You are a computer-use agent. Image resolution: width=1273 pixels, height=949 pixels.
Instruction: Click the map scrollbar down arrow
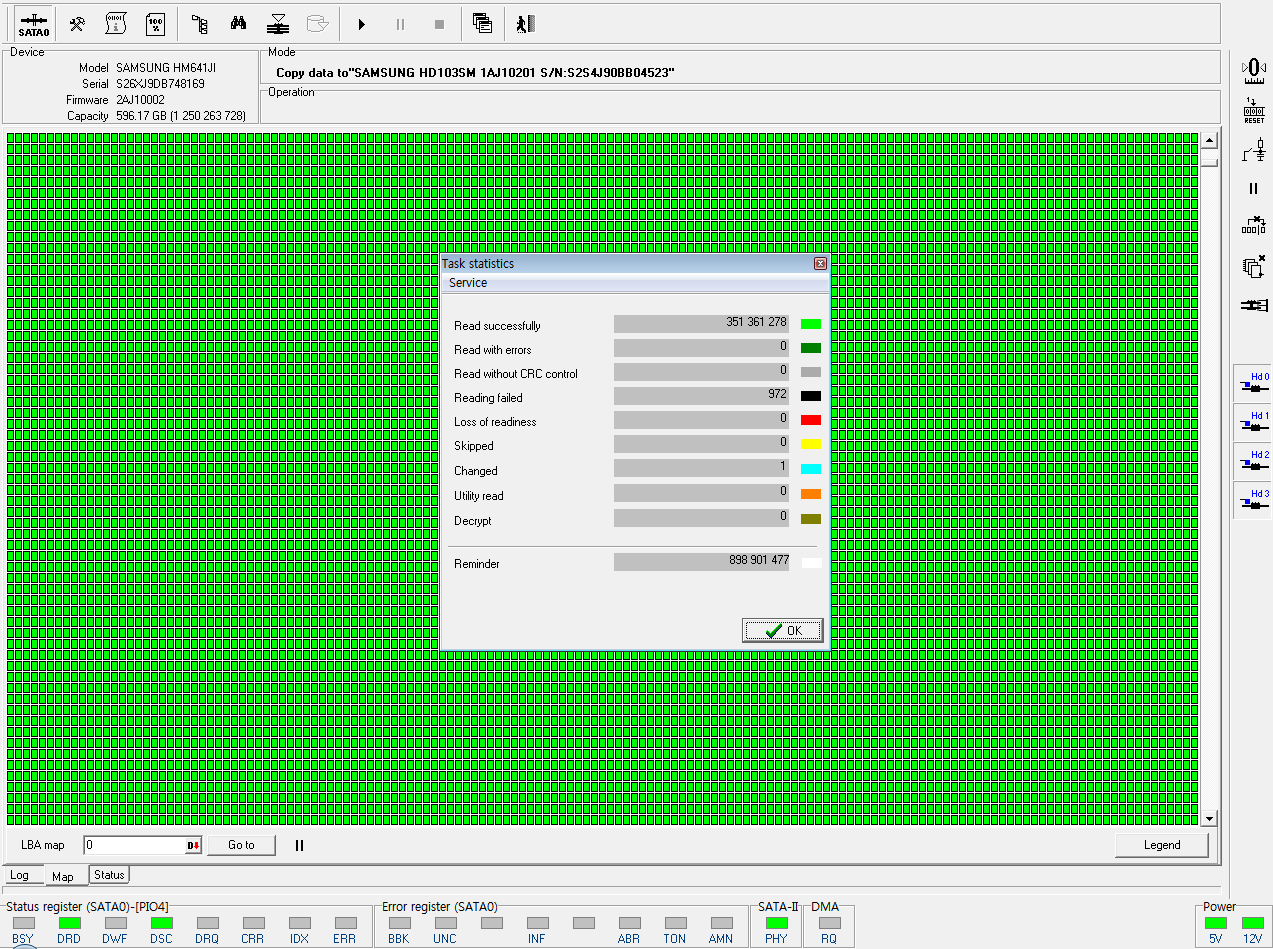pyautogui.click(x=1209, y=818)
